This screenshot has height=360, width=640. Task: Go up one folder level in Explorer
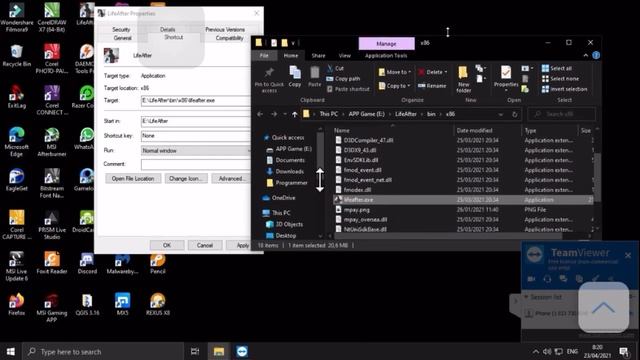click(294, 114)
